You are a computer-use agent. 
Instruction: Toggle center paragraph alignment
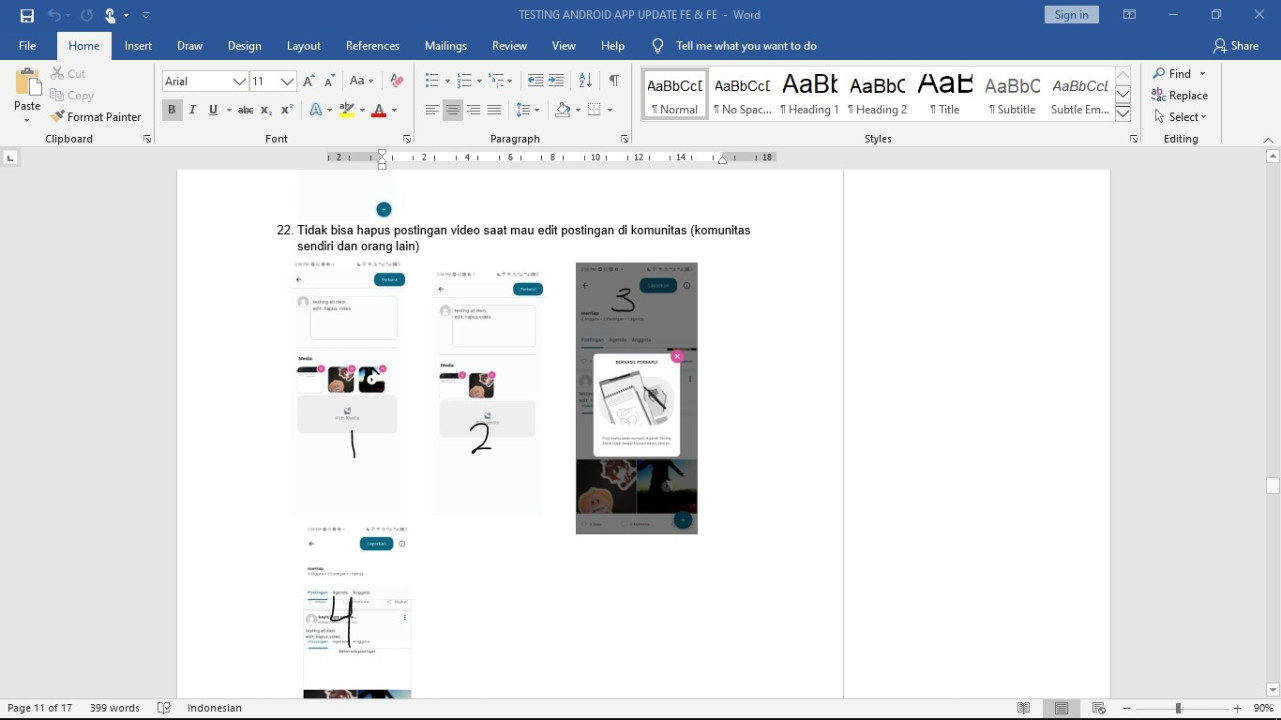tap(453, 110)
